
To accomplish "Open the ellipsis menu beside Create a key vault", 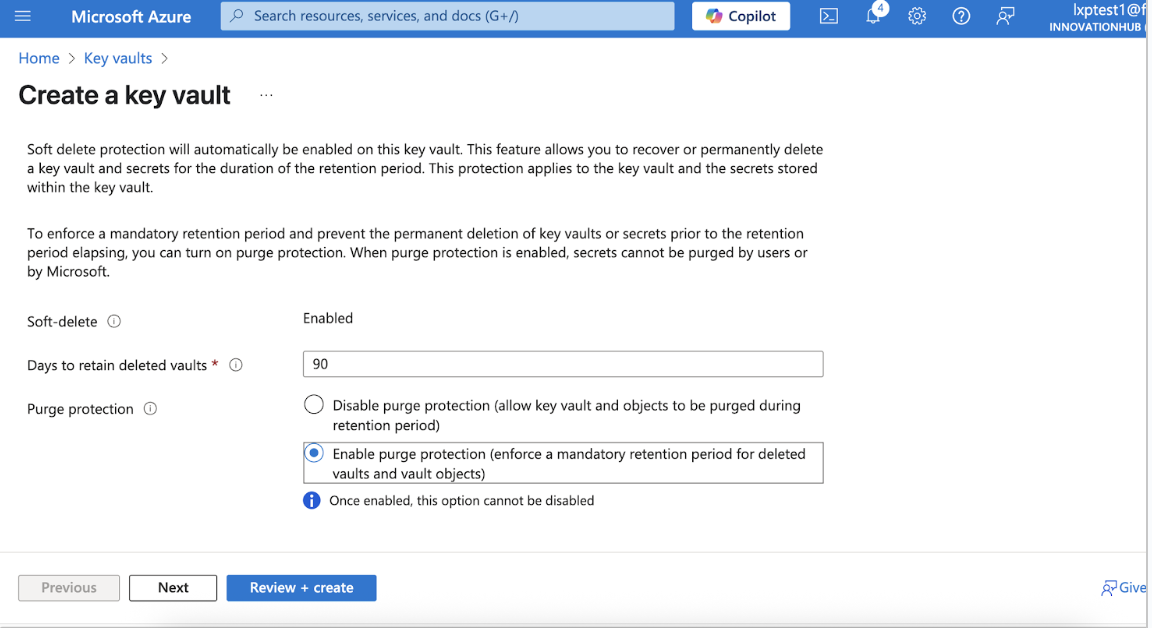I will [x=266, y=95].
